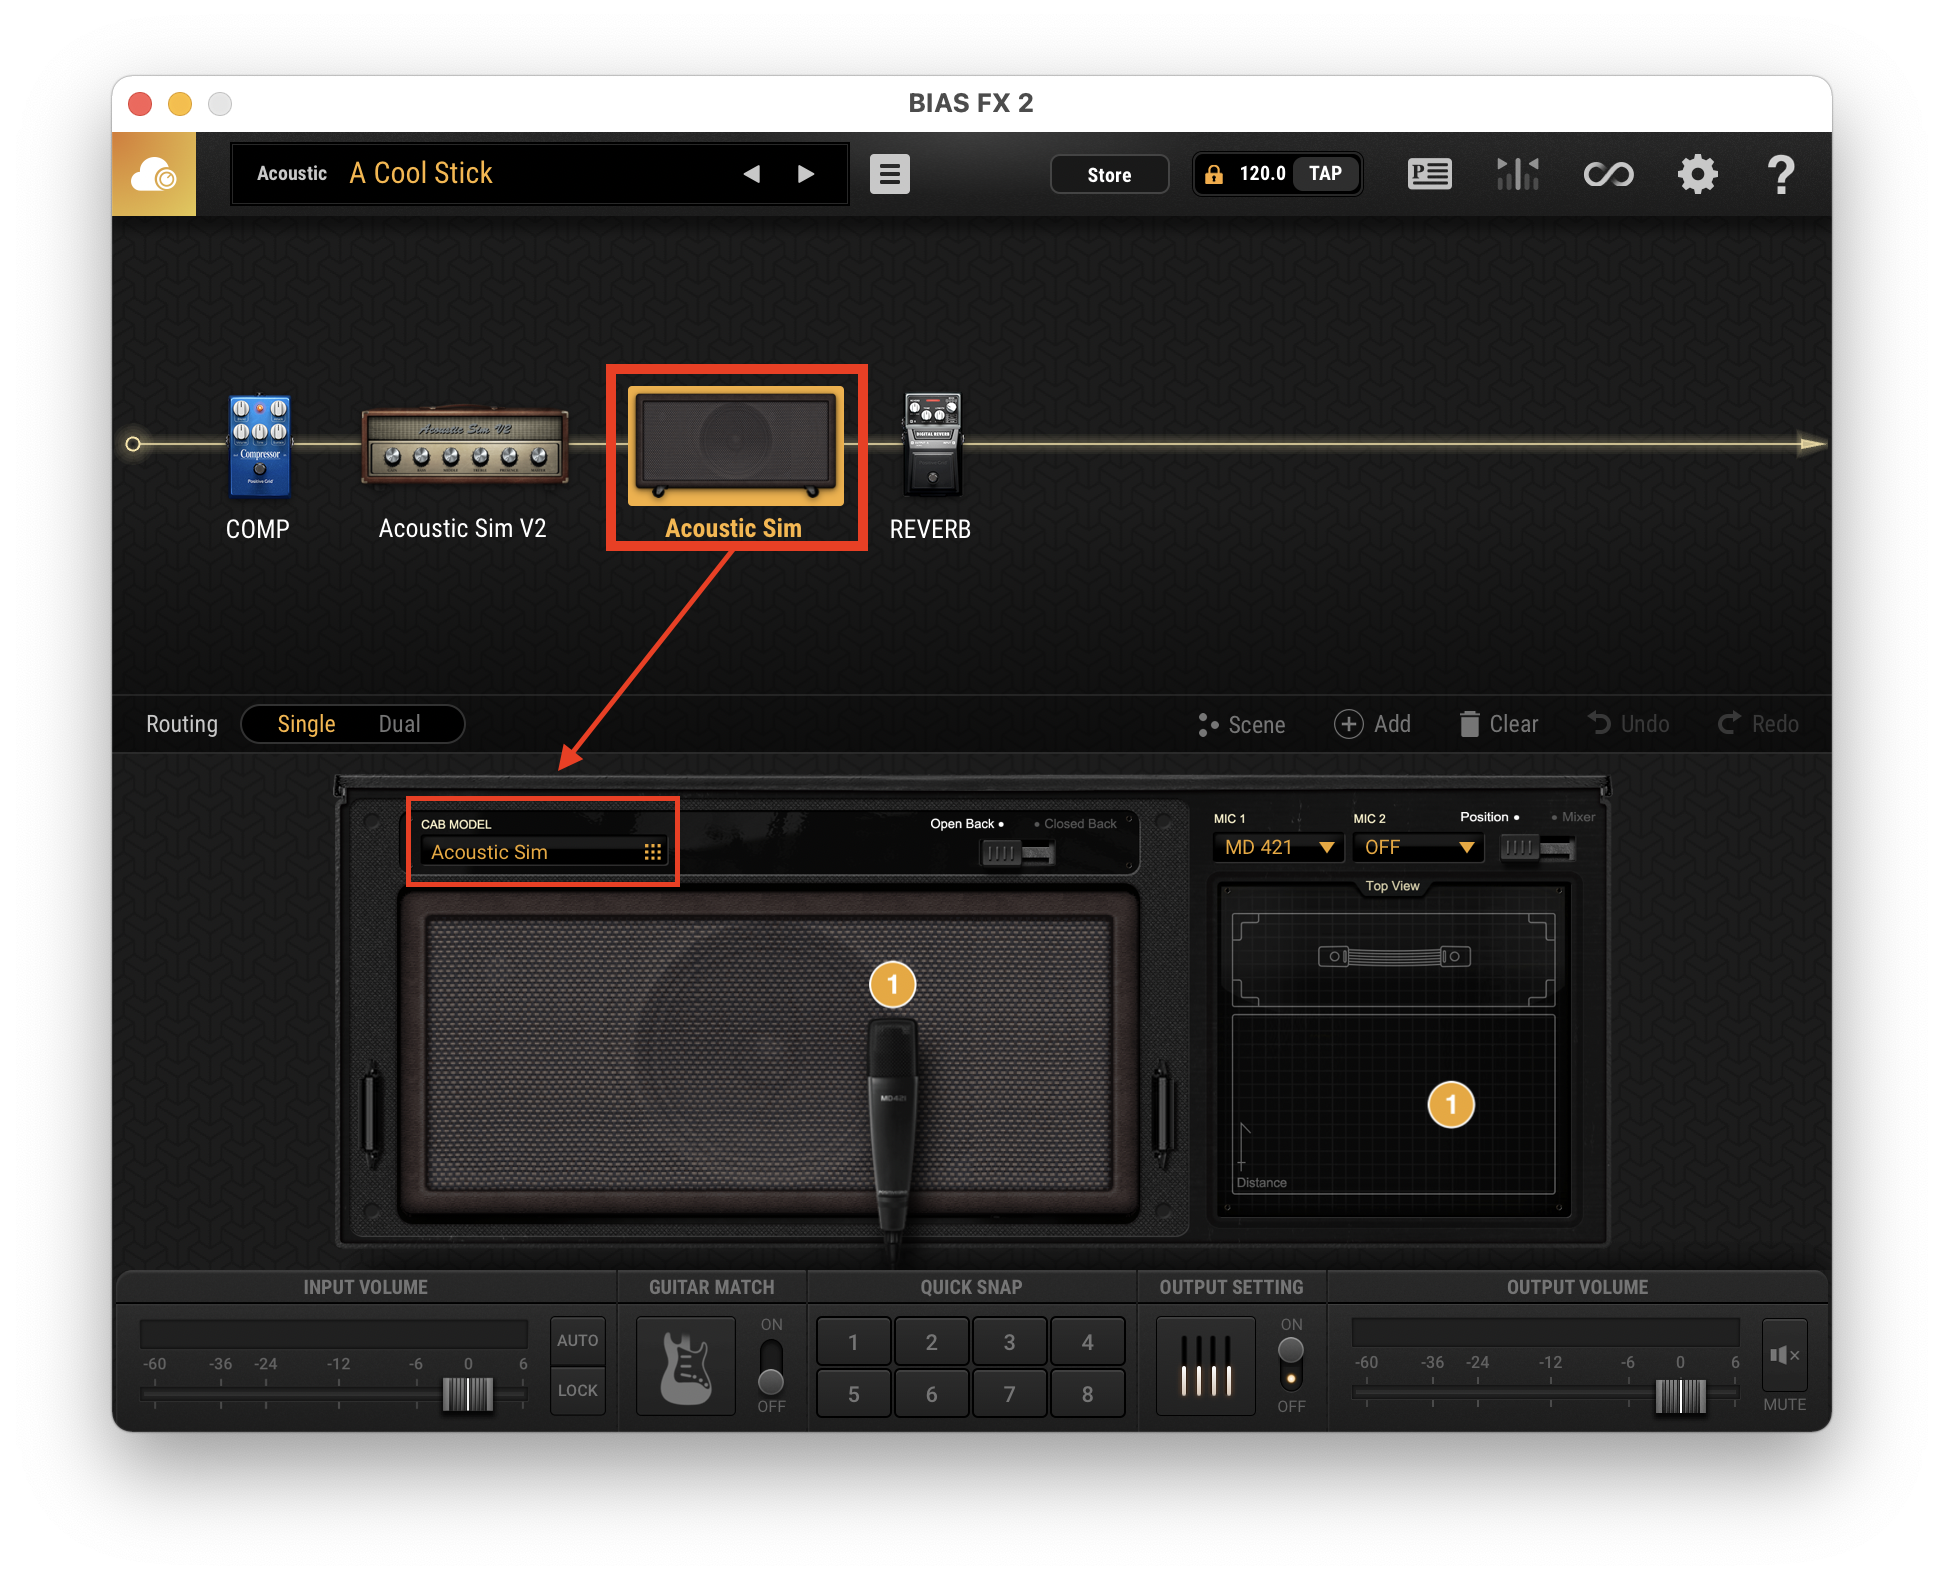This screenshot has width=1944, height=1580.
Task: Open the pedalboard view icon
Action: 1430,174
